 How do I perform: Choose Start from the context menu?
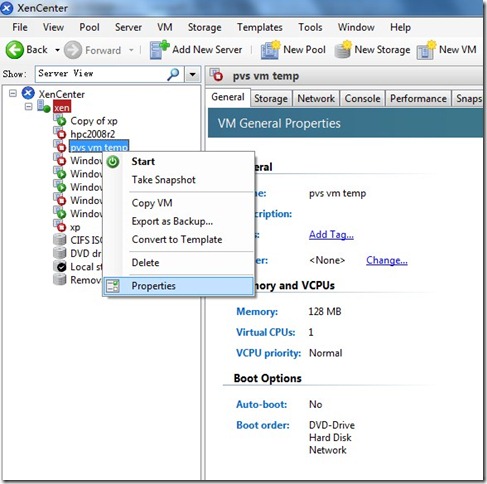tap(178, 162)
